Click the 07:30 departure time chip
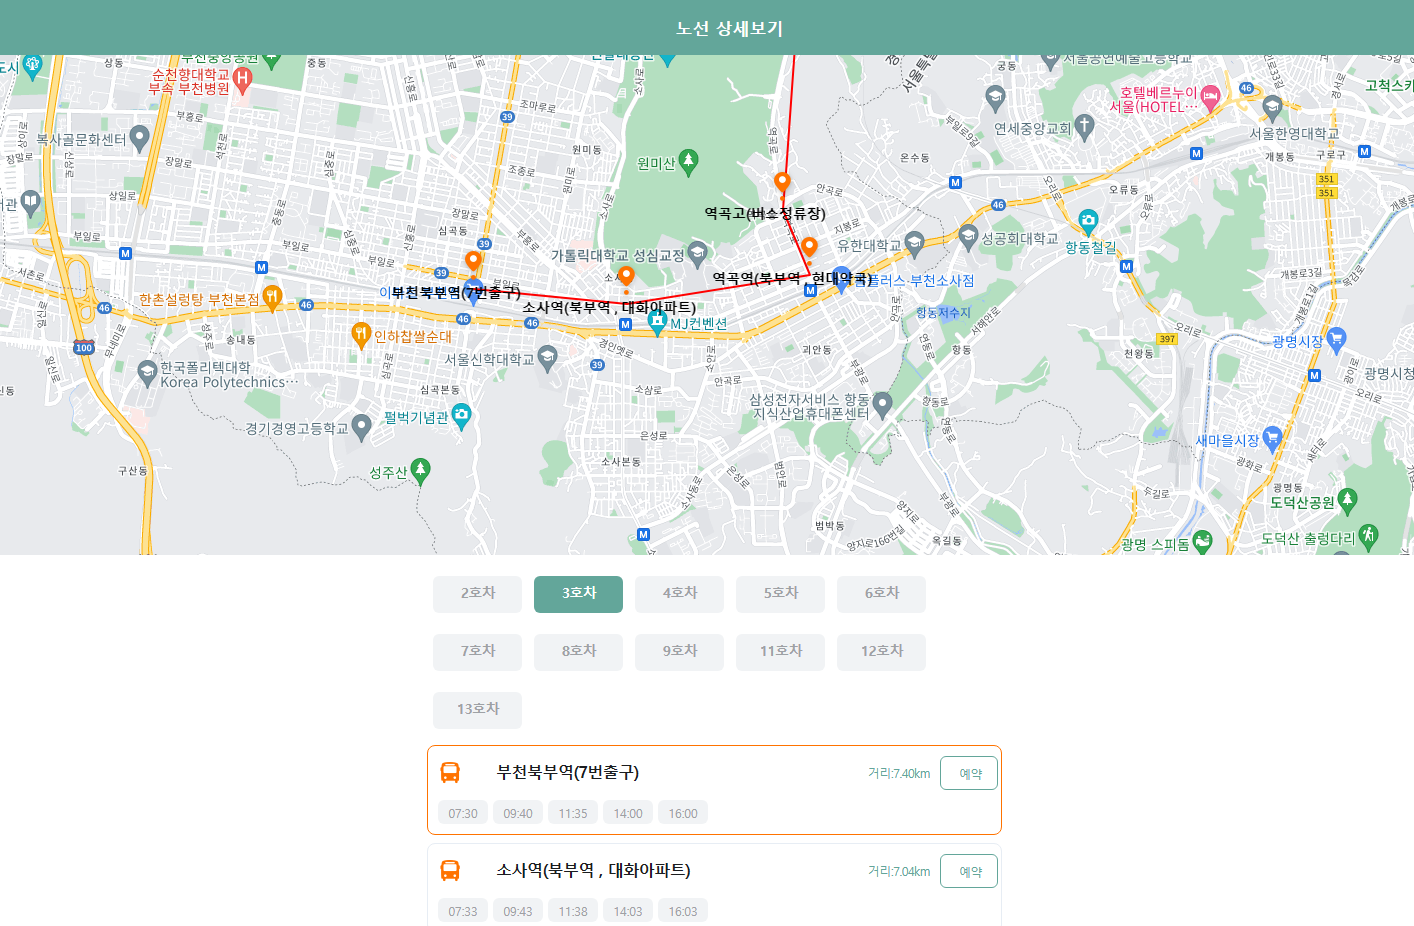 click(463, 813)
